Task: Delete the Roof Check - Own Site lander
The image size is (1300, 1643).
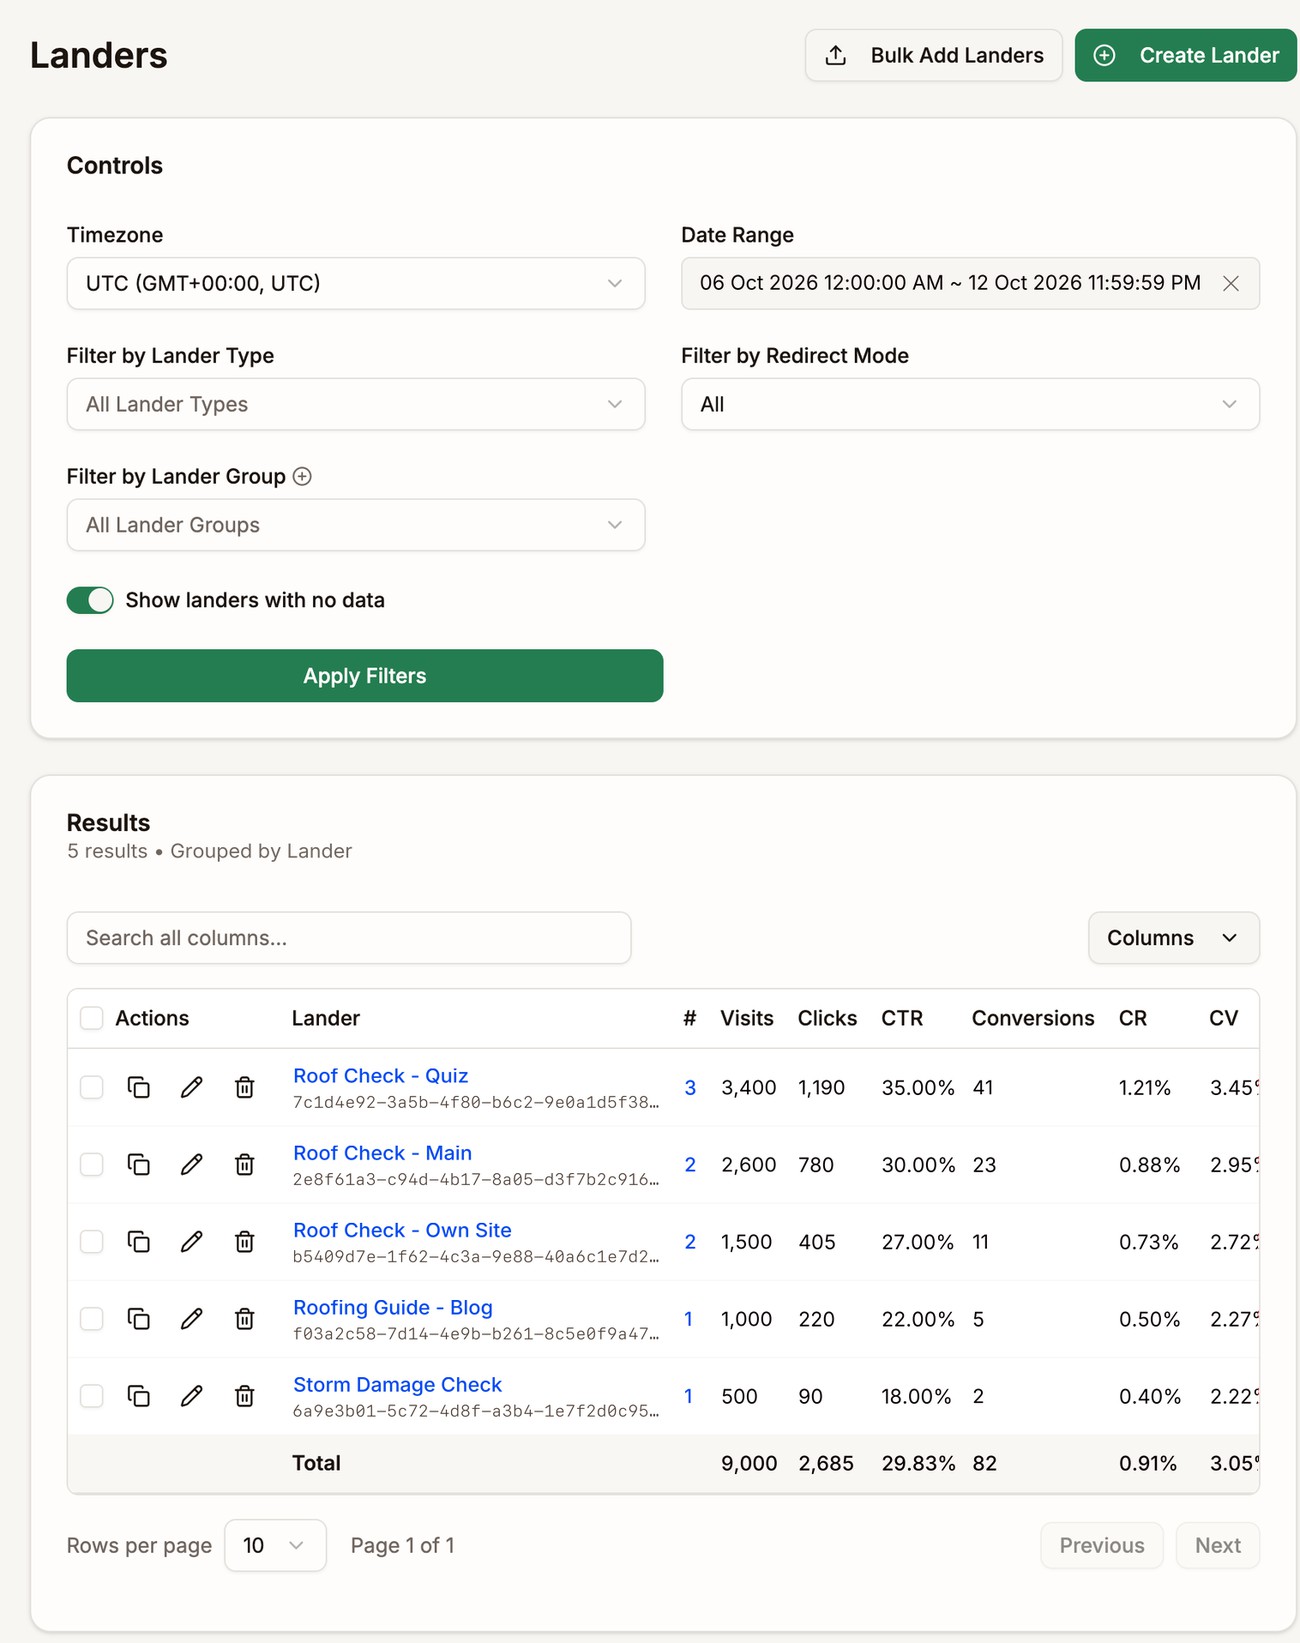Action: click(x=244, y=1241)
